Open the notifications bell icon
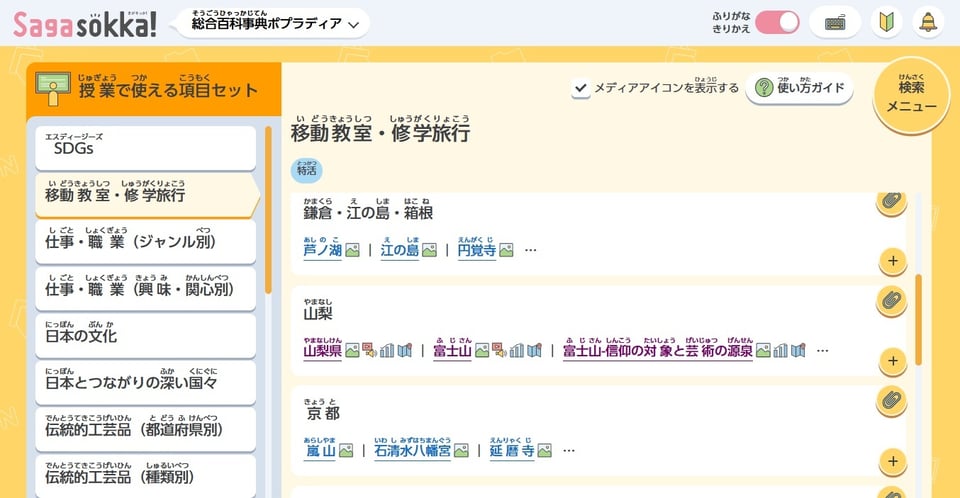960x498 pixels. [928, 23]
